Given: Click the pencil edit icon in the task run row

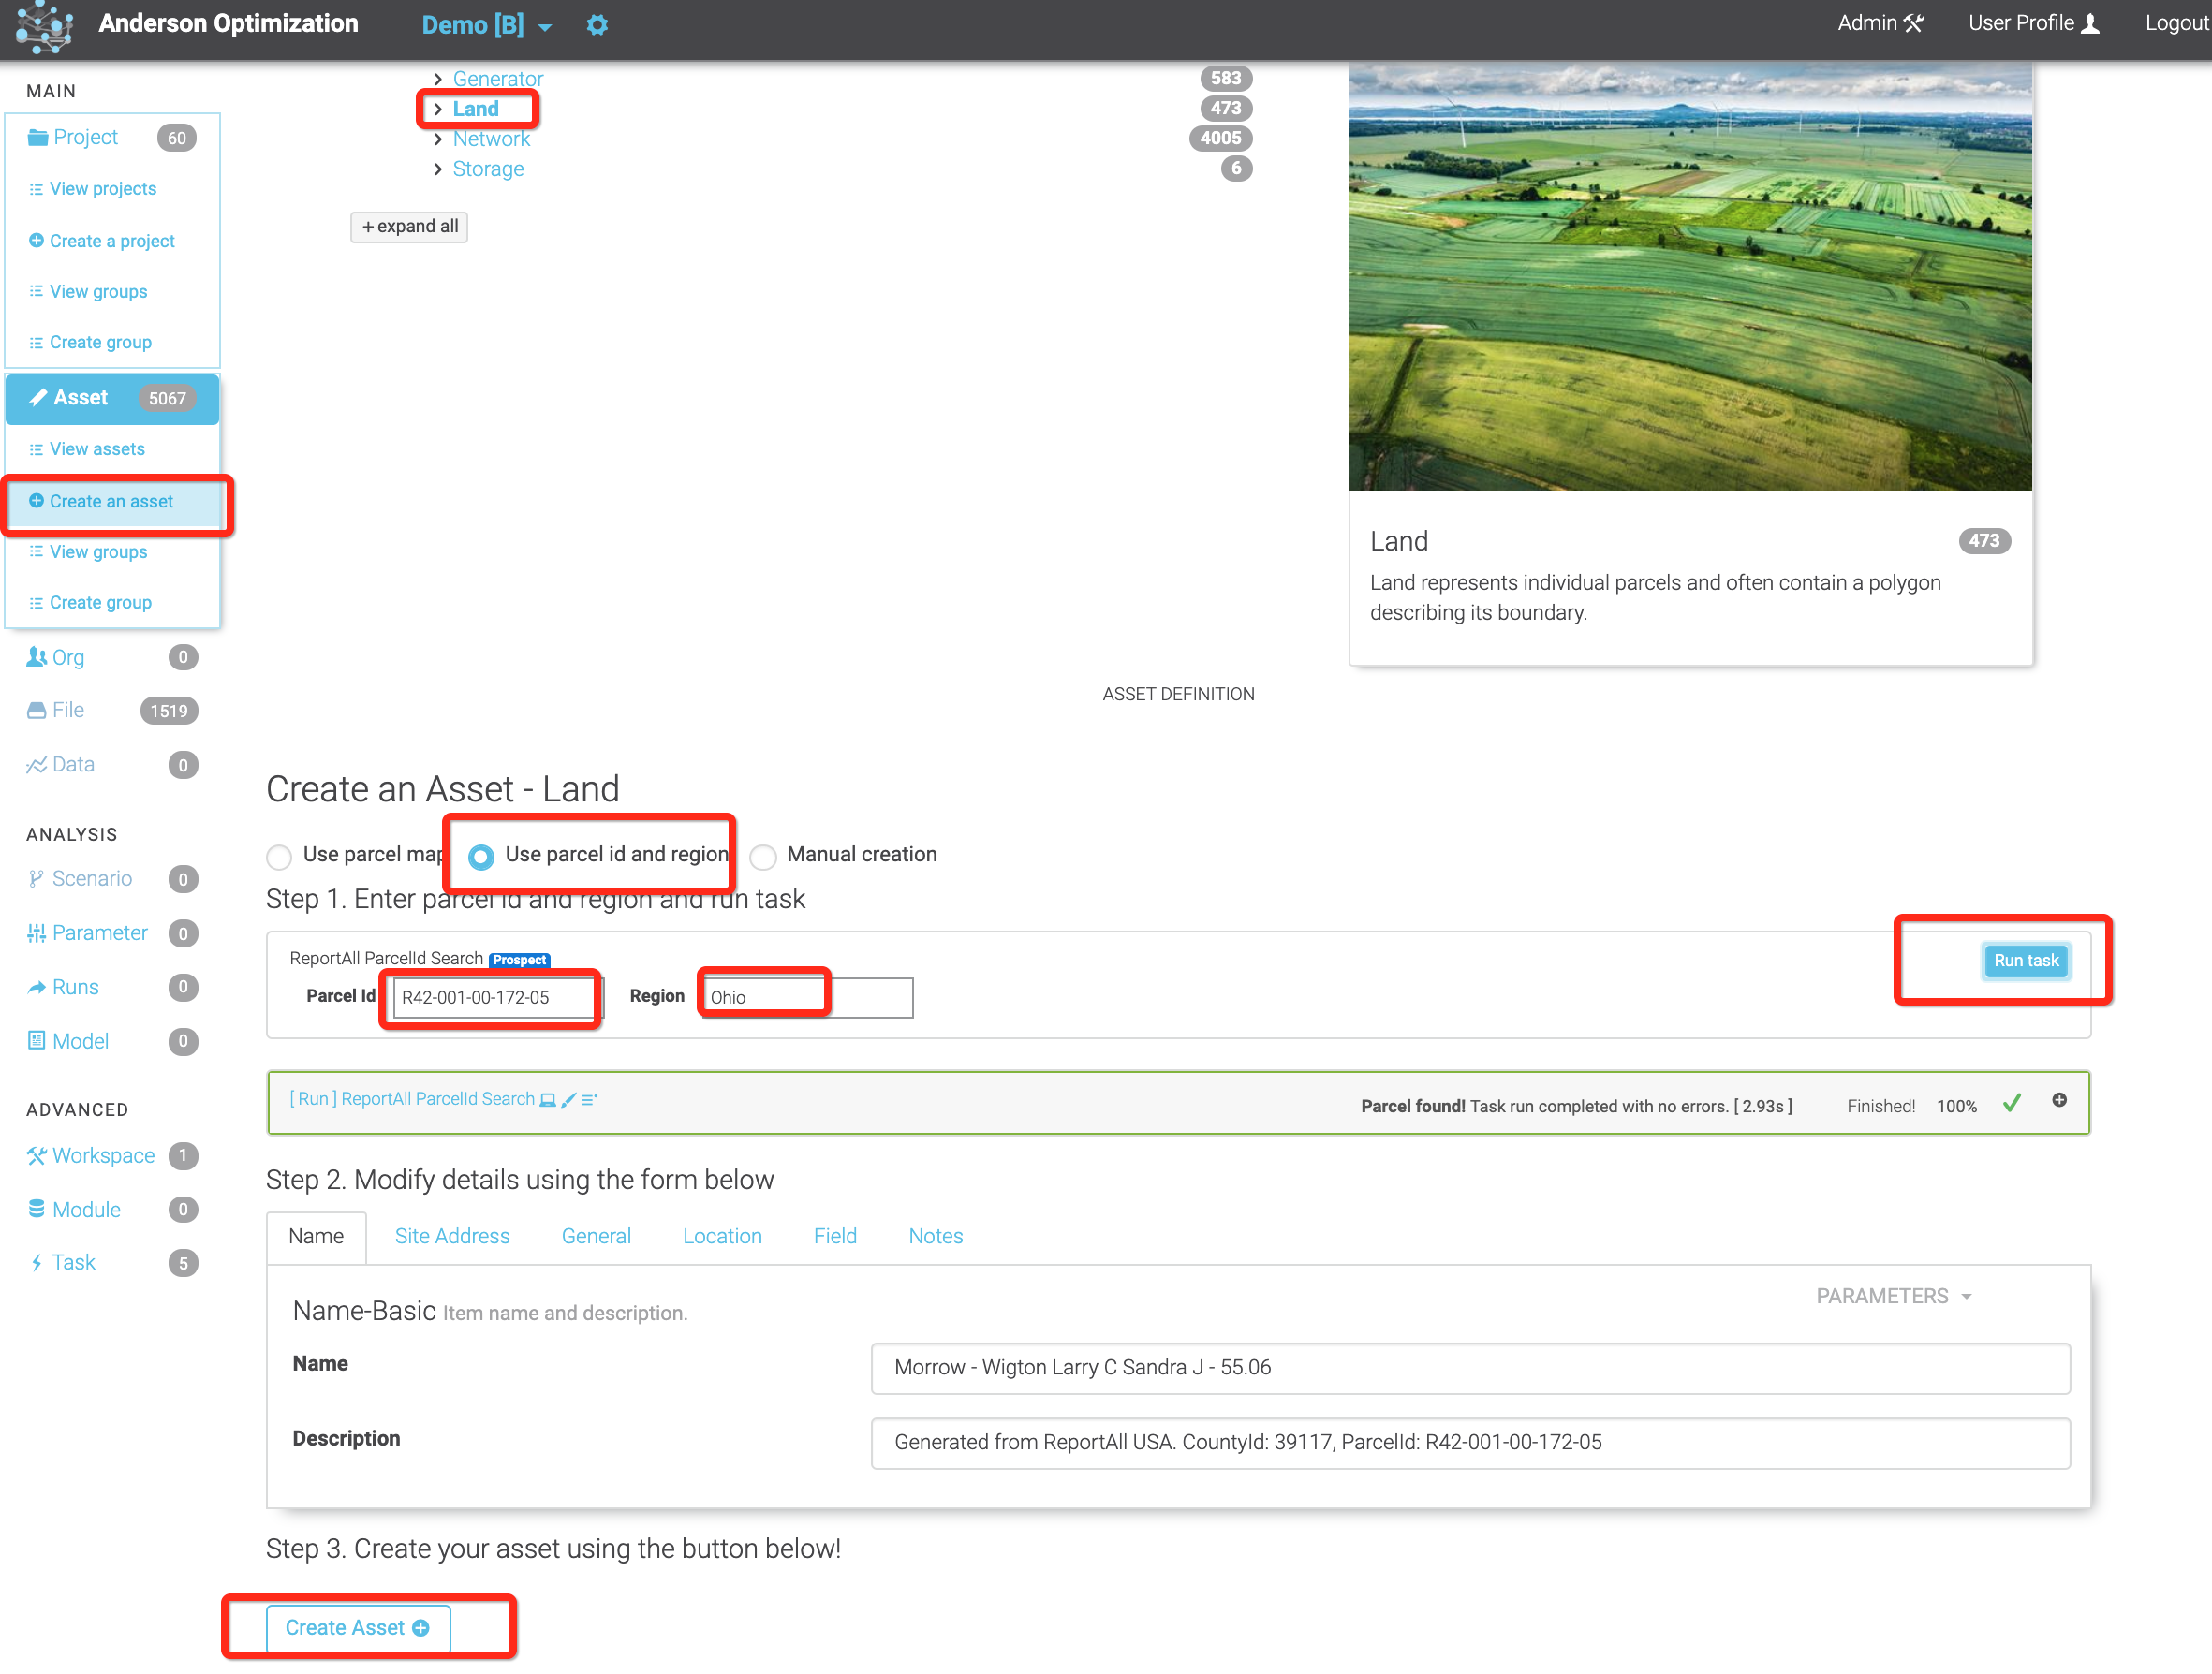Looking at the screenshot, I should [x=569, y=1100].
